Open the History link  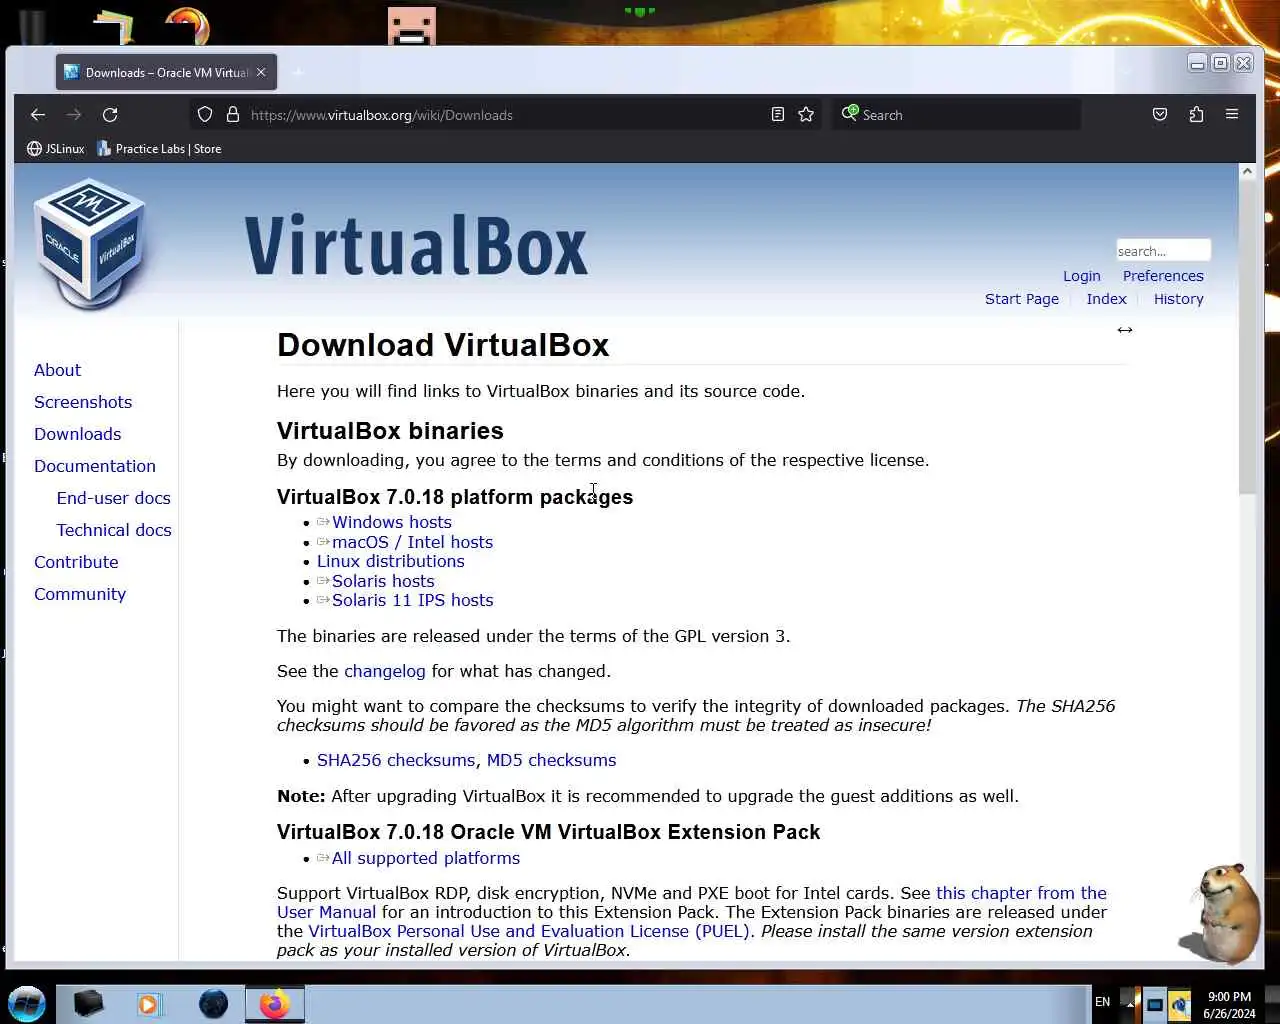coord(1178,299)
